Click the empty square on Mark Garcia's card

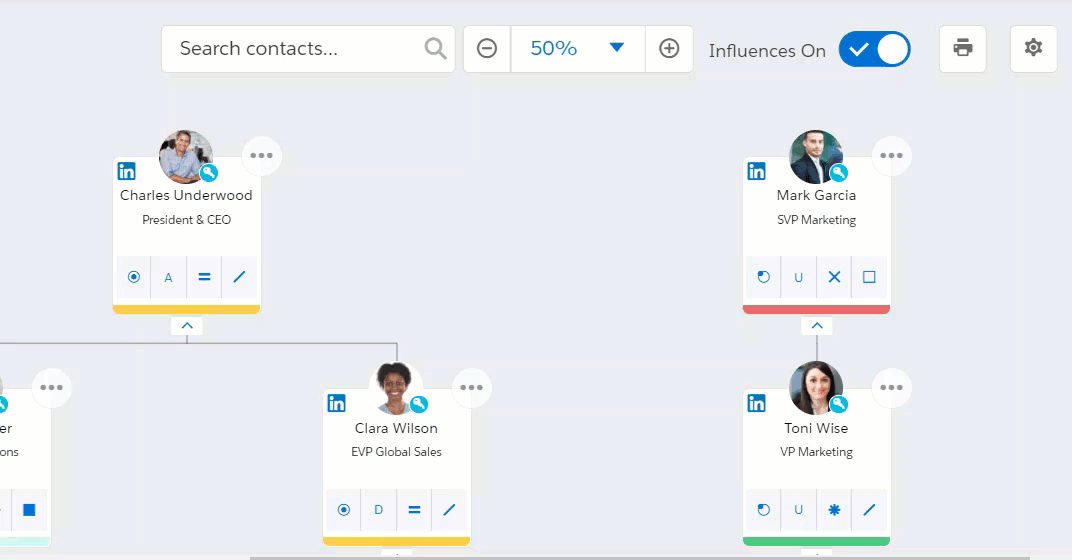[x=869, y=277]
